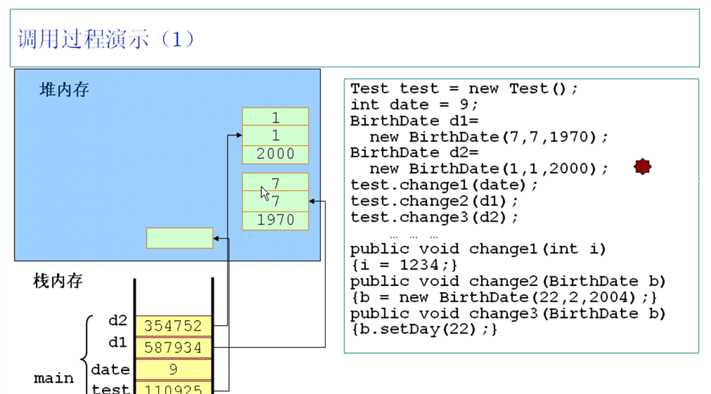
Task: Click the {i = 1234;} method body
Action: [x=404, y=265]
